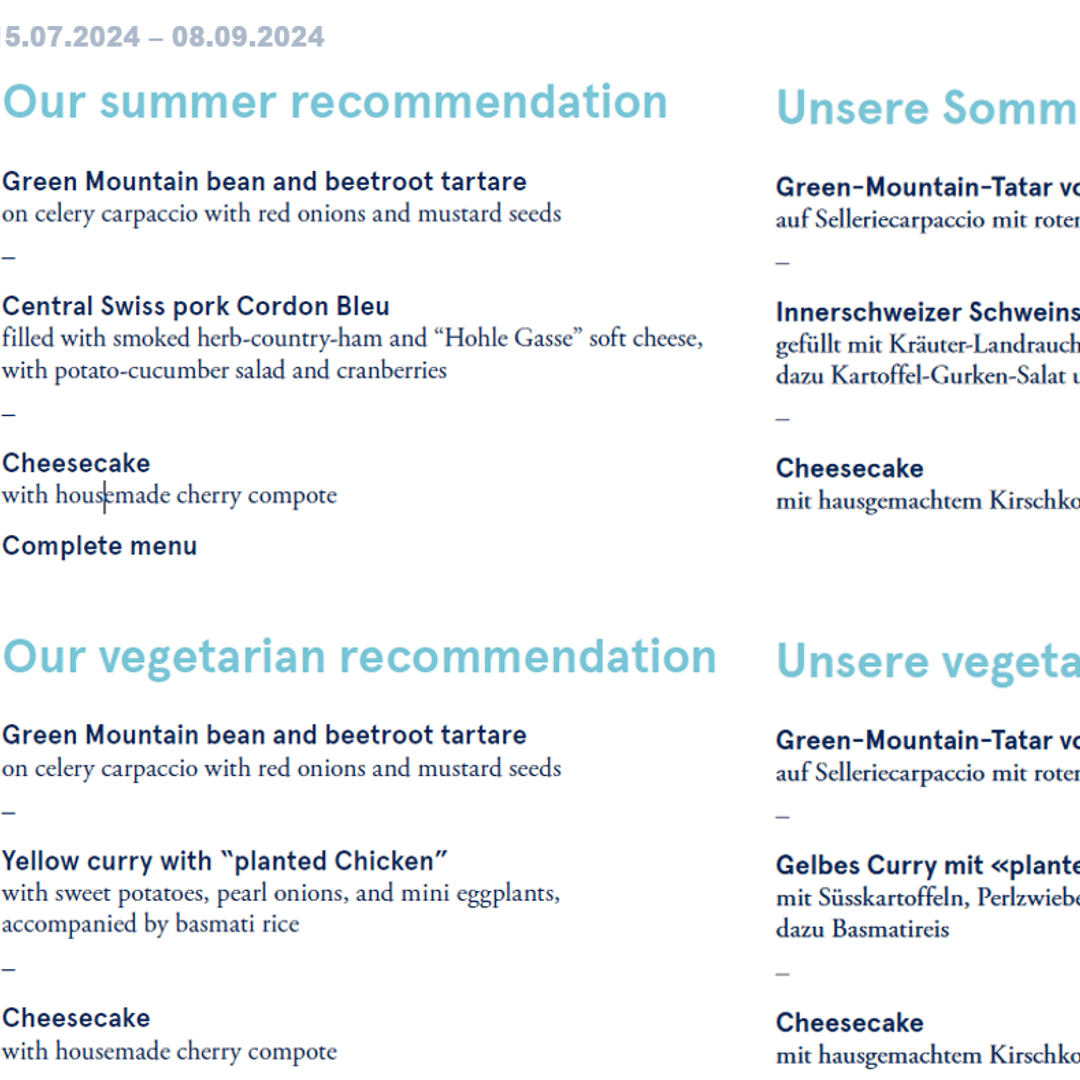Click the 'accompanied by basmati rice' line
Image resolution: width=1080 pixels, height=1080 pixels.
151,924
